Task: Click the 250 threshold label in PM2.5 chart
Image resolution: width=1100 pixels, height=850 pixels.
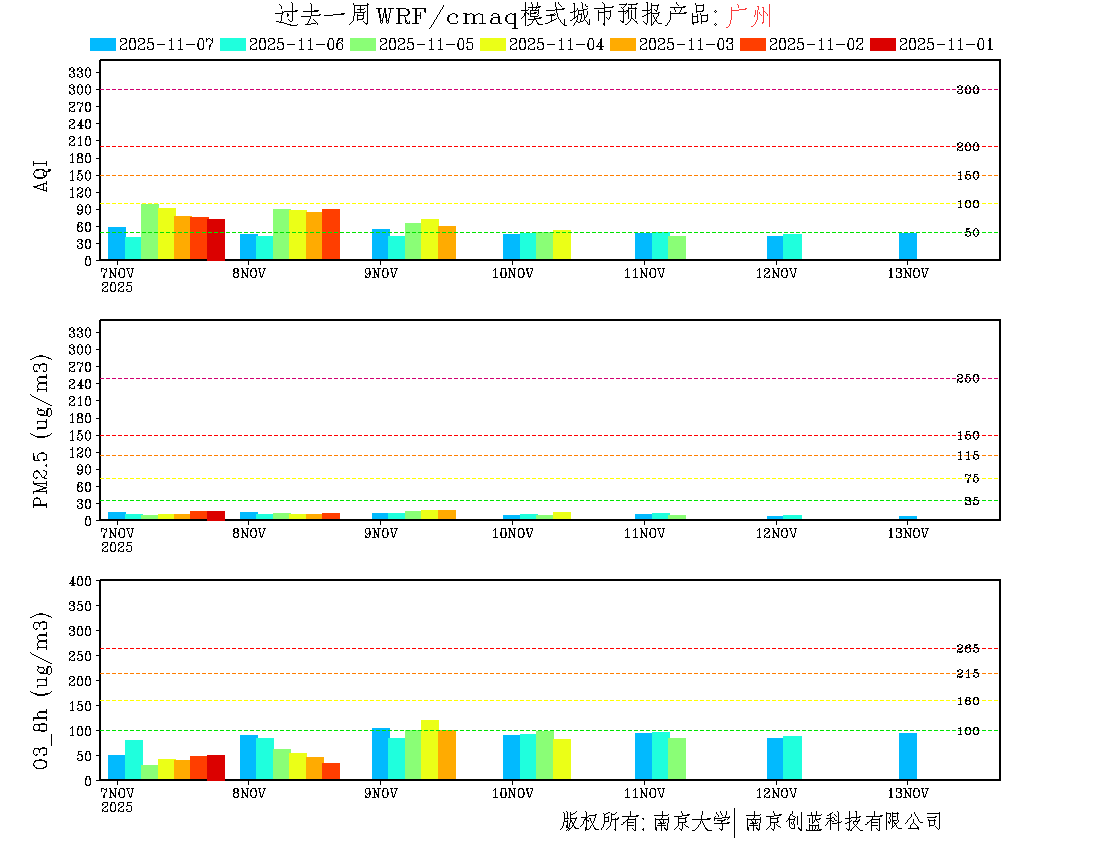Action: 967,378
